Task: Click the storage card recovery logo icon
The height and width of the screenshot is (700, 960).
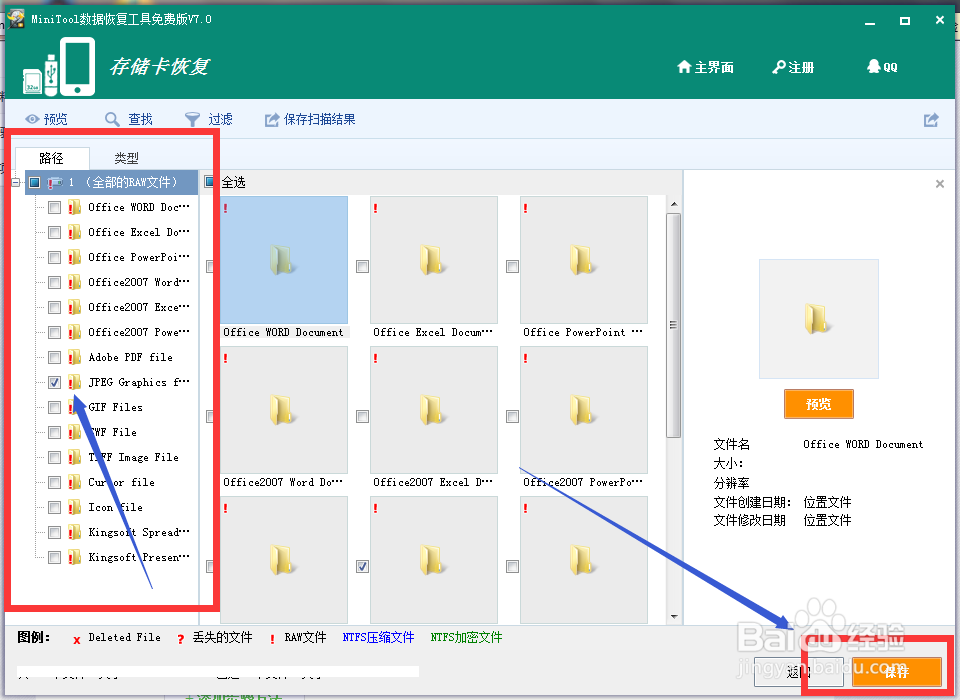Action: (x=59, y=67)
